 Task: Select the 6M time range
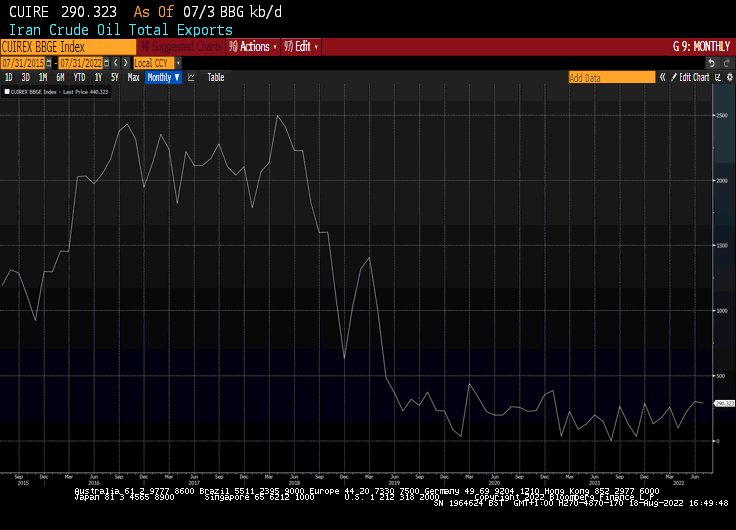pyautogui.click(x=60, y=77)
